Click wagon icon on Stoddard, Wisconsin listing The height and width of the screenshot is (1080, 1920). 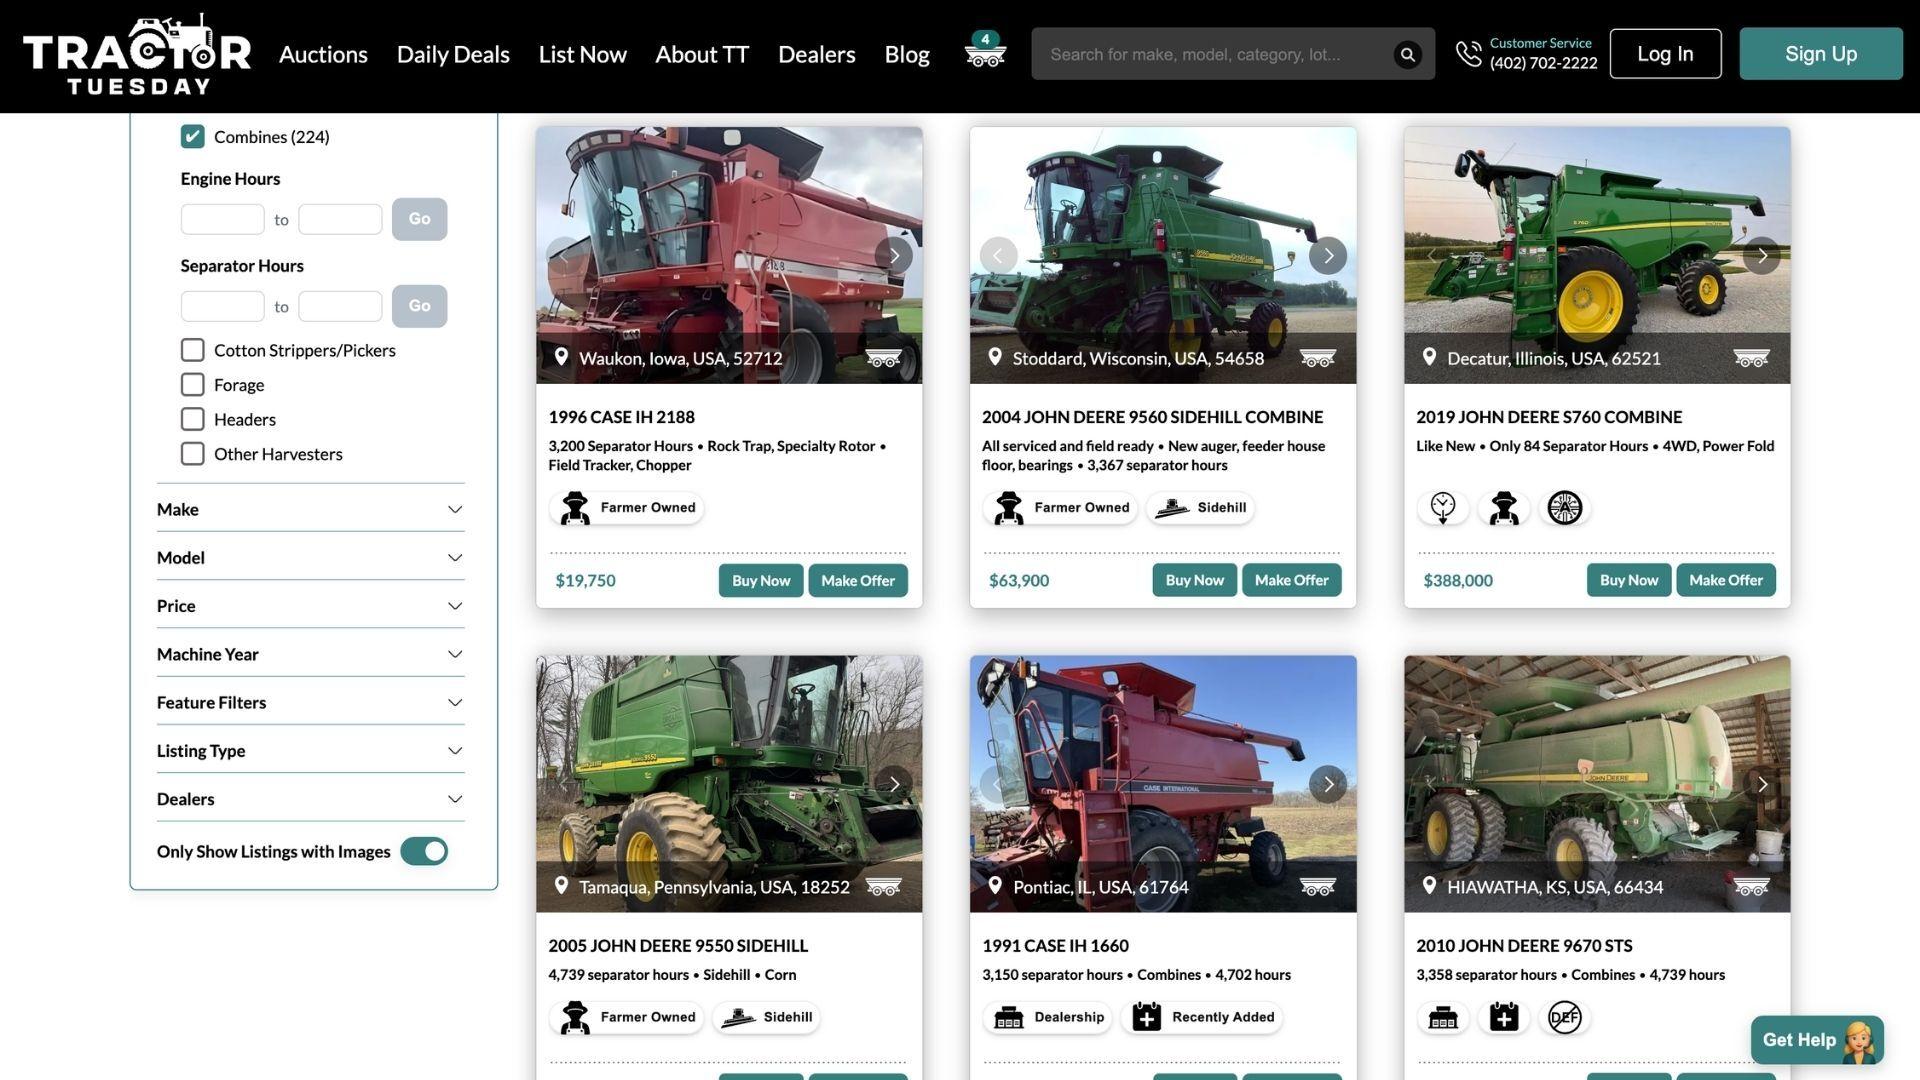click(x=1317, y=358)
